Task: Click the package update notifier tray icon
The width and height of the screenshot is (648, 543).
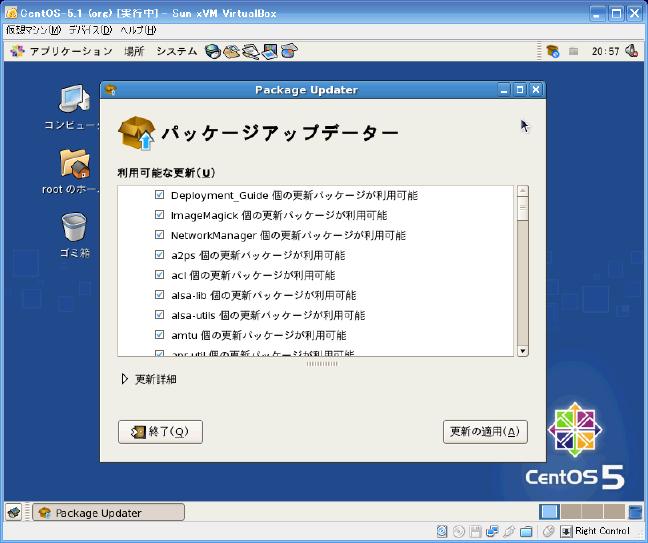Action: tap(553, 51)
